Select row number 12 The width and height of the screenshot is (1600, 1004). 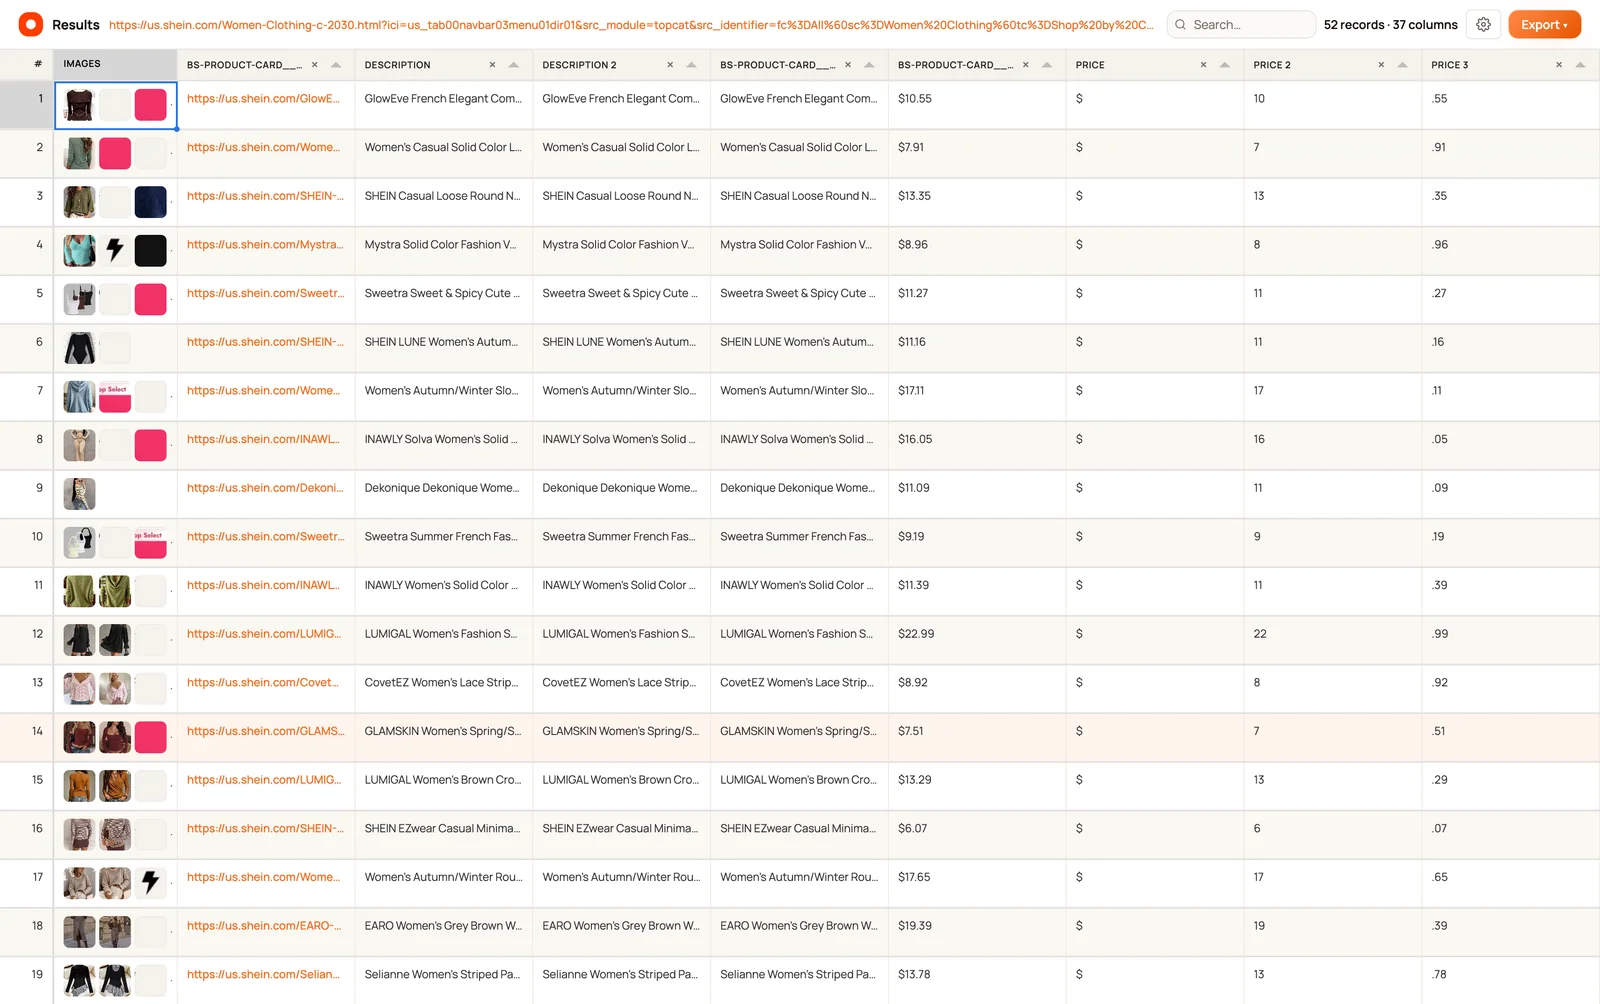tap(38, 634)
